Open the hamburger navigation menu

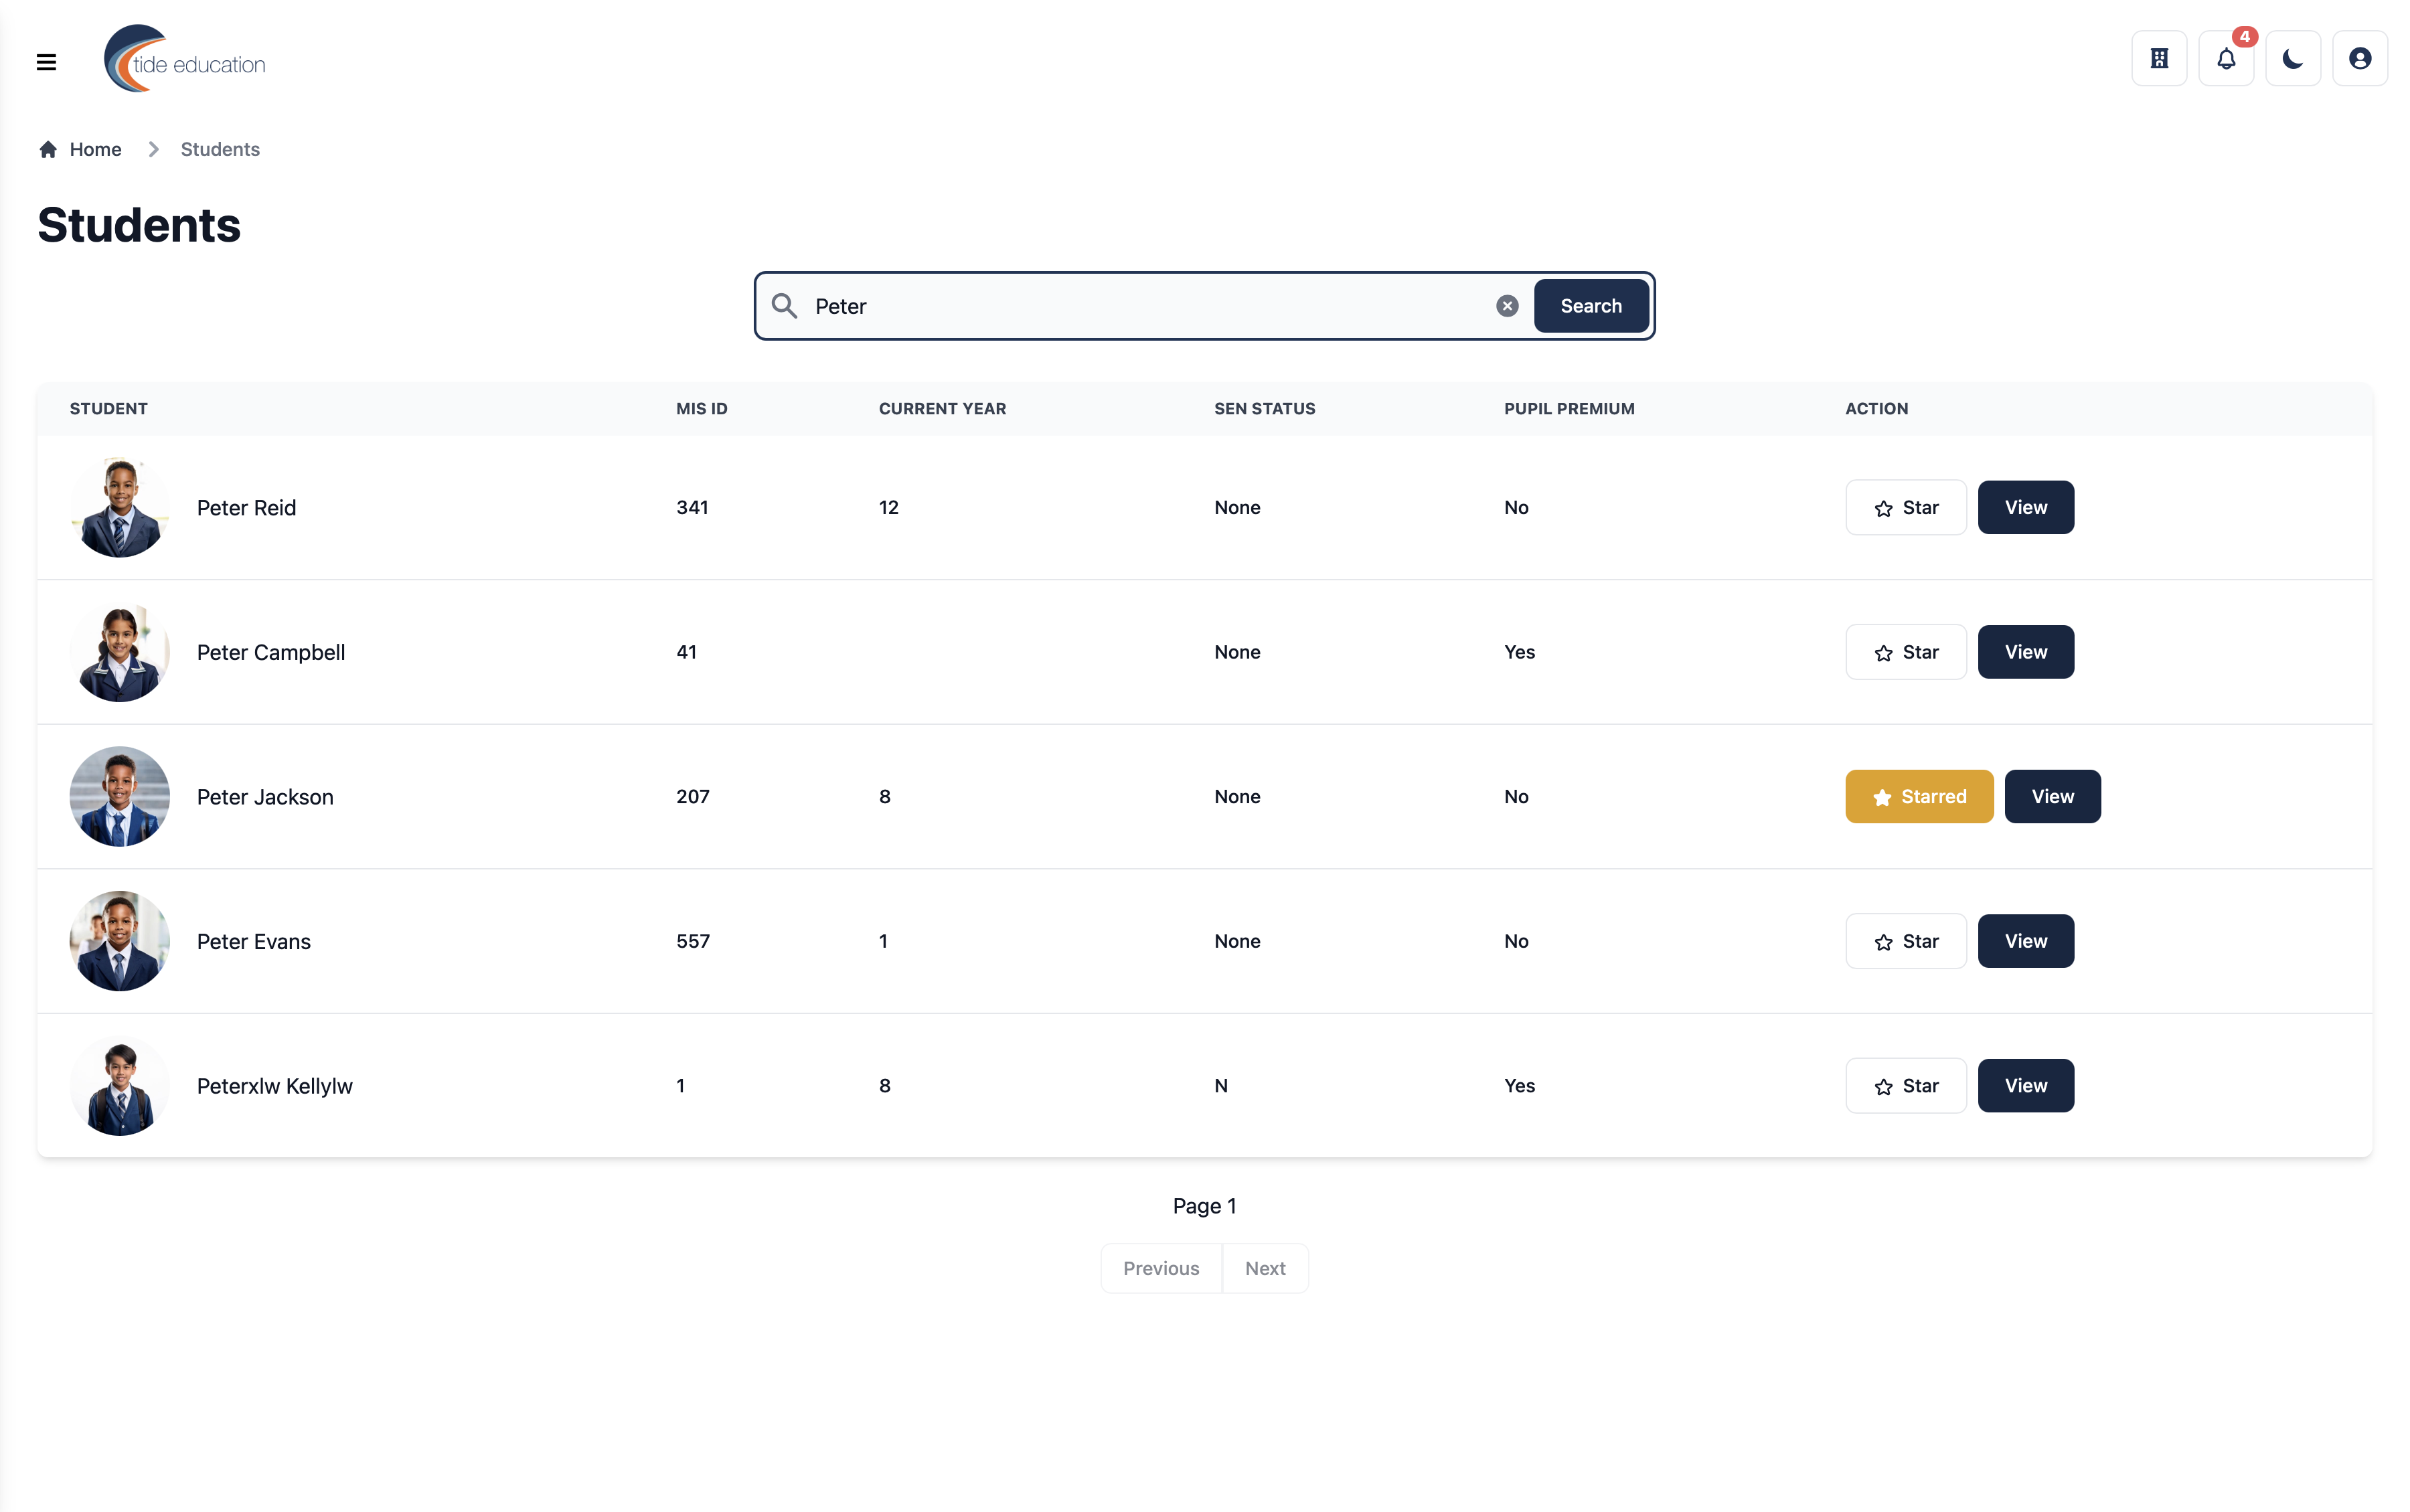coord(46,62)
